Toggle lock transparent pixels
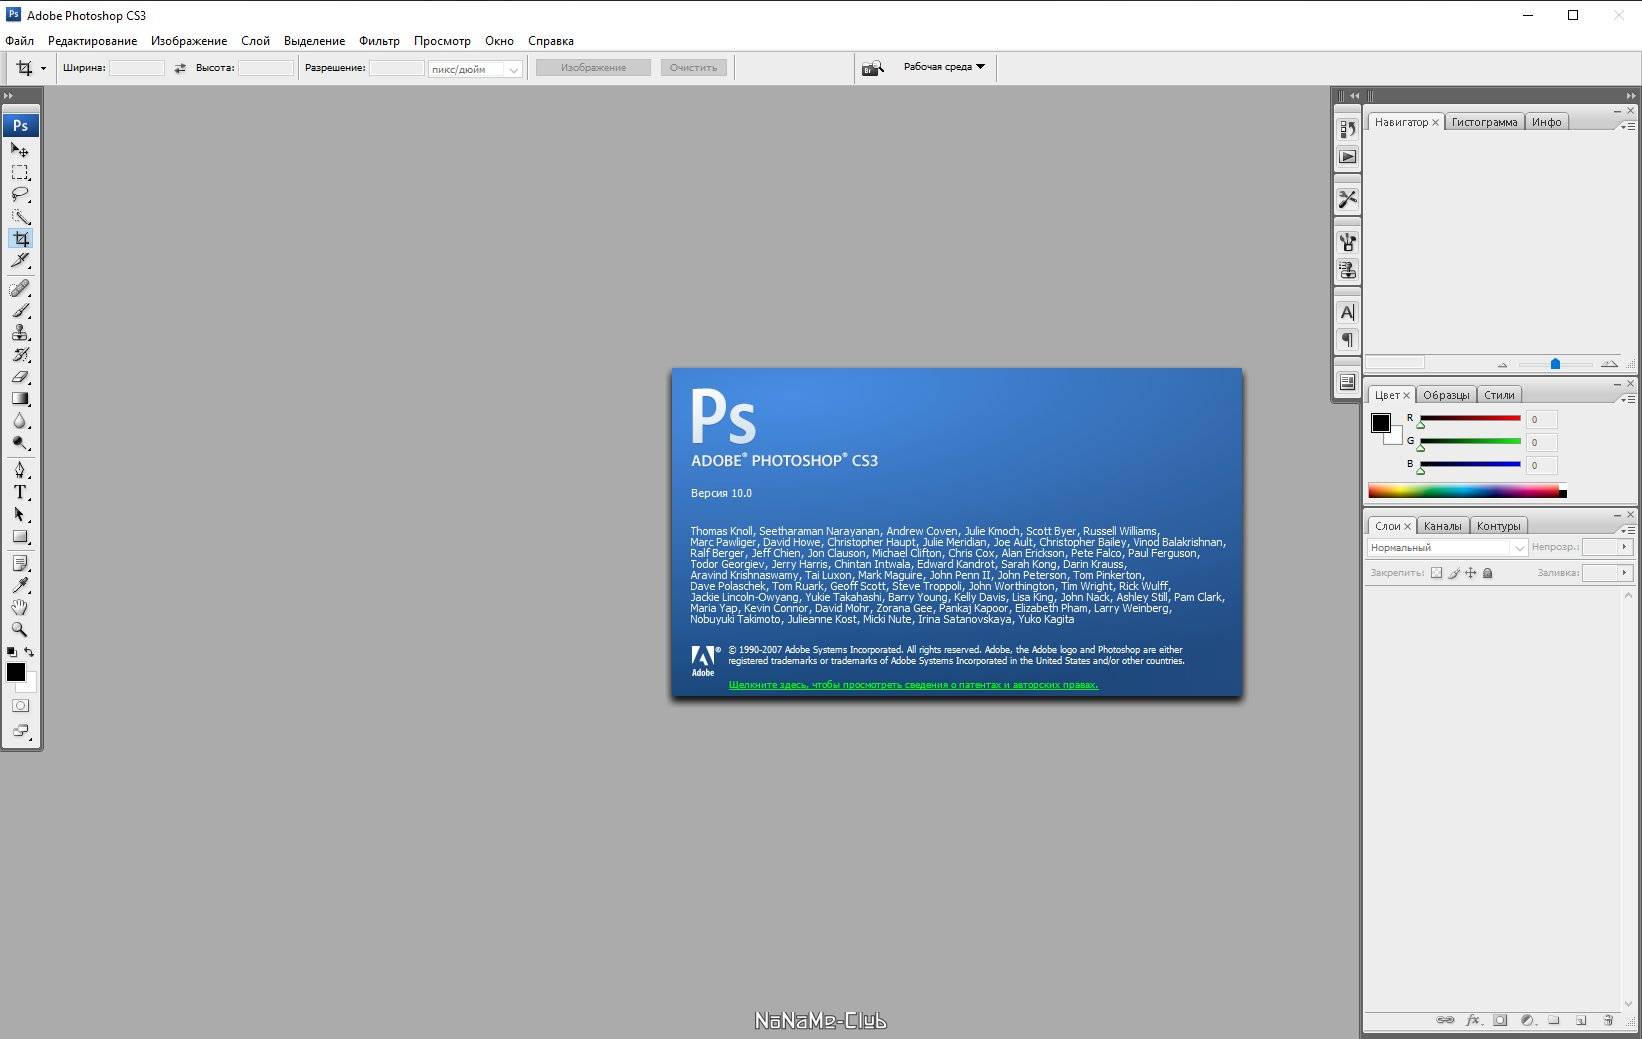1642x1039 pixels. tap(1437, 573)
